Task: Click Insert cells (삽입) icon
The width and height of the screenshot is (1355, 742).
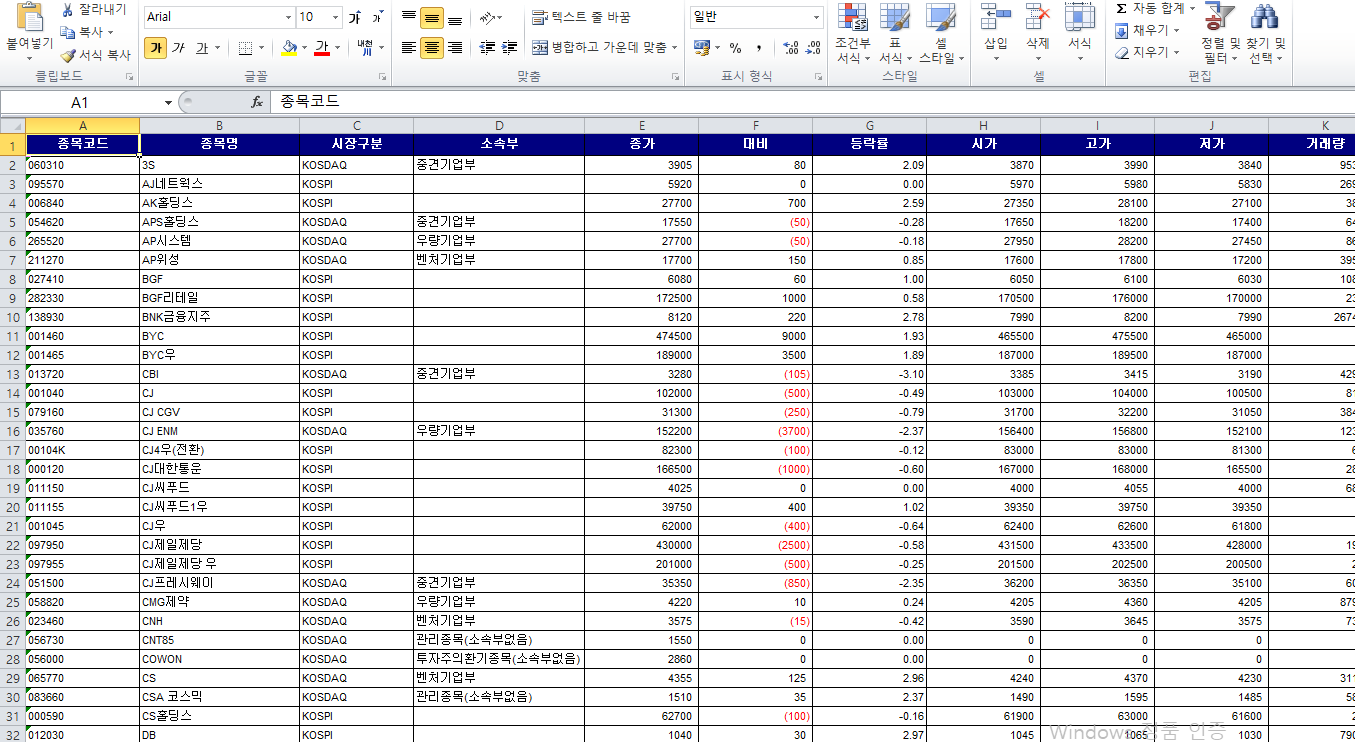Action: click(996, 17)
